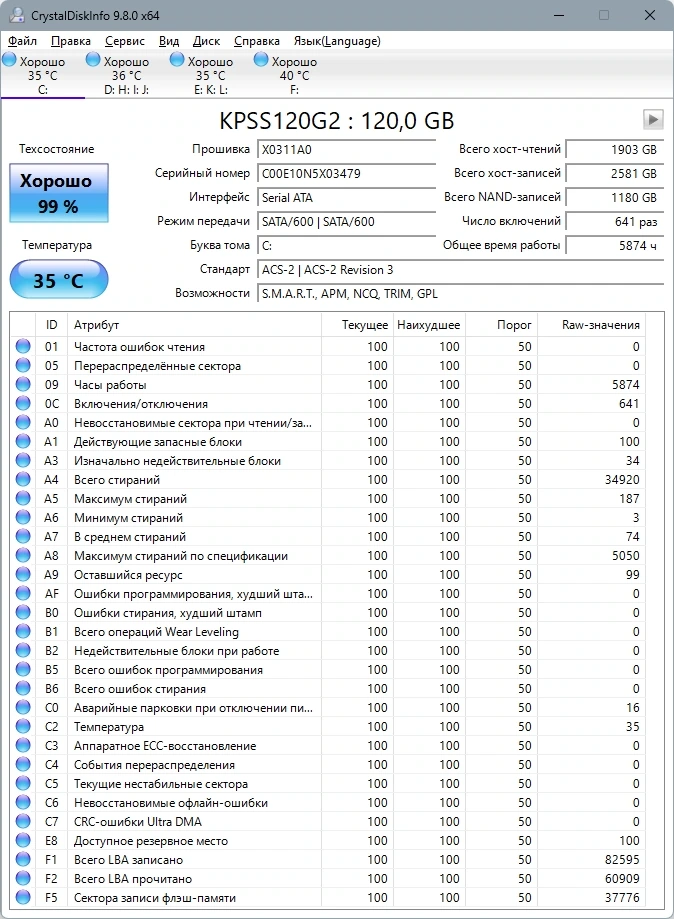
Task: Open the Правка menu
Action: [70, 41]
